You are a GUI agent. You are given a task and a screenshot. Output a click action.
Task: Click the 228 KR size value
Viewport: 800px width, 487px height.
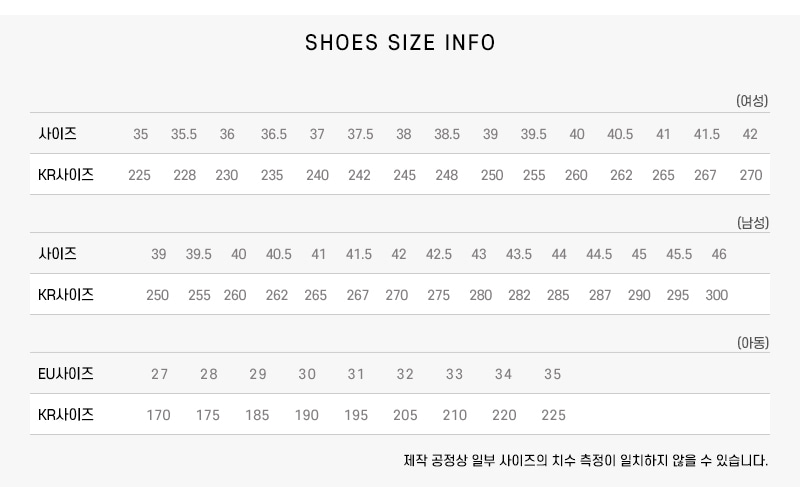click(x=185, y=175)
